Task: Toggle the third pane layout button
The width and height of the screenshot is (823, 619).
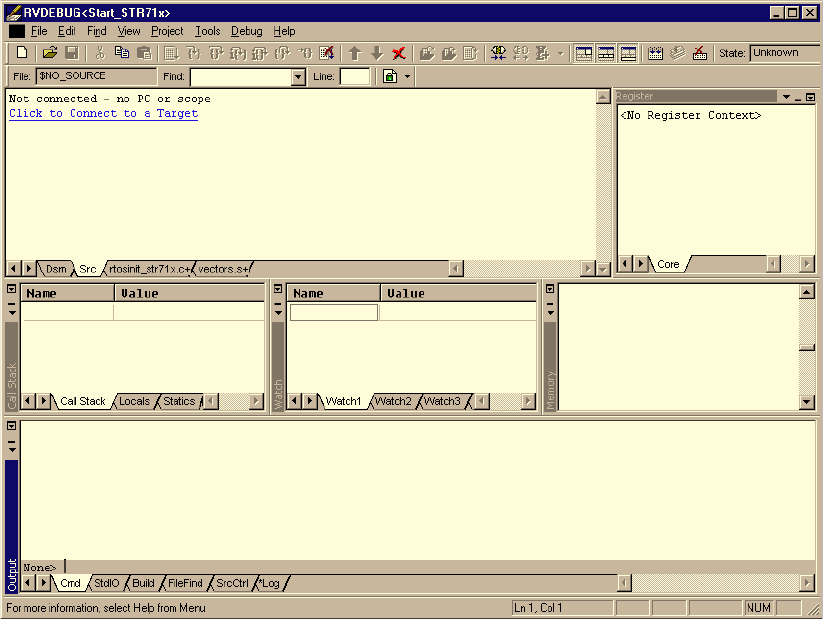Action: click(628, 53)
